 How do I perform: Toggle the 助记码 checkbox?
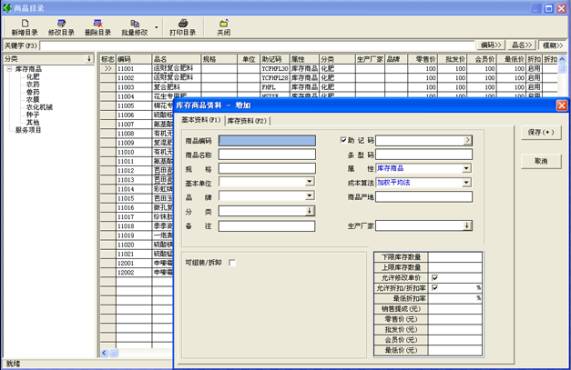[x=343, y=140]
